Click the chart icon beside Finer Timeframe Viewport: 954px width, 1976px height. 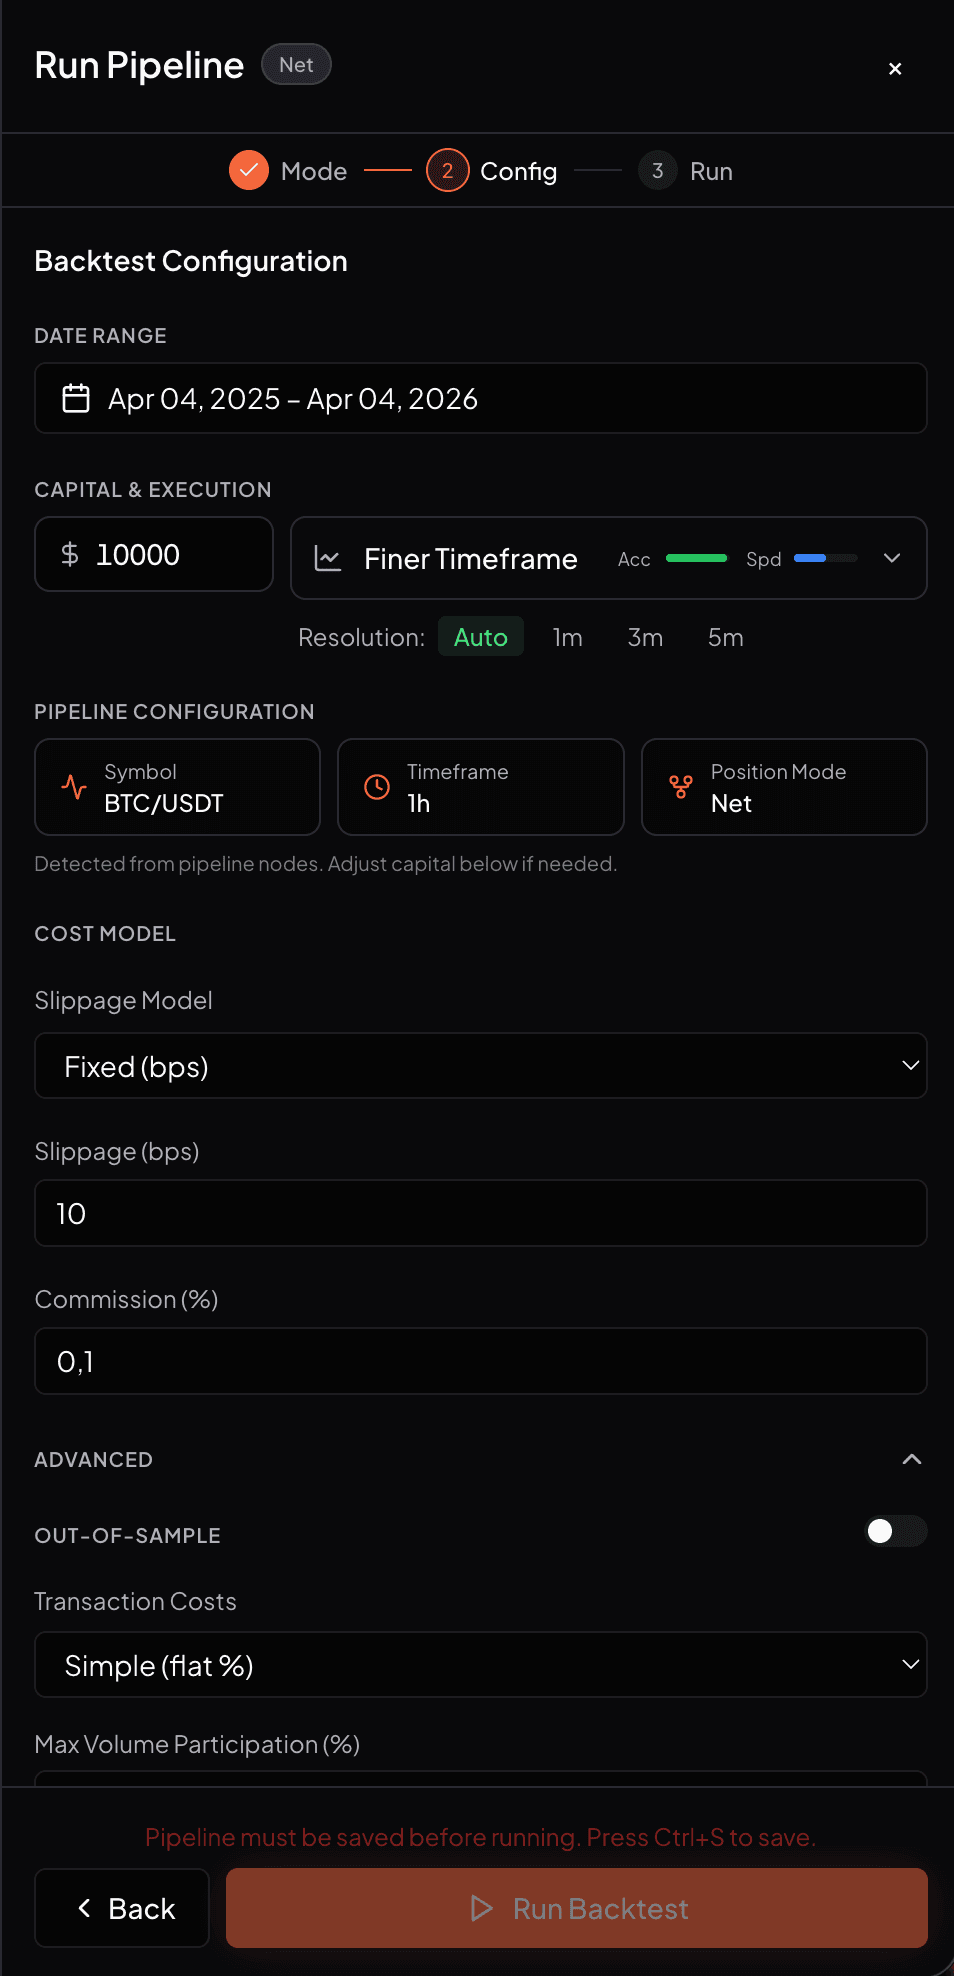pos(328,558)
